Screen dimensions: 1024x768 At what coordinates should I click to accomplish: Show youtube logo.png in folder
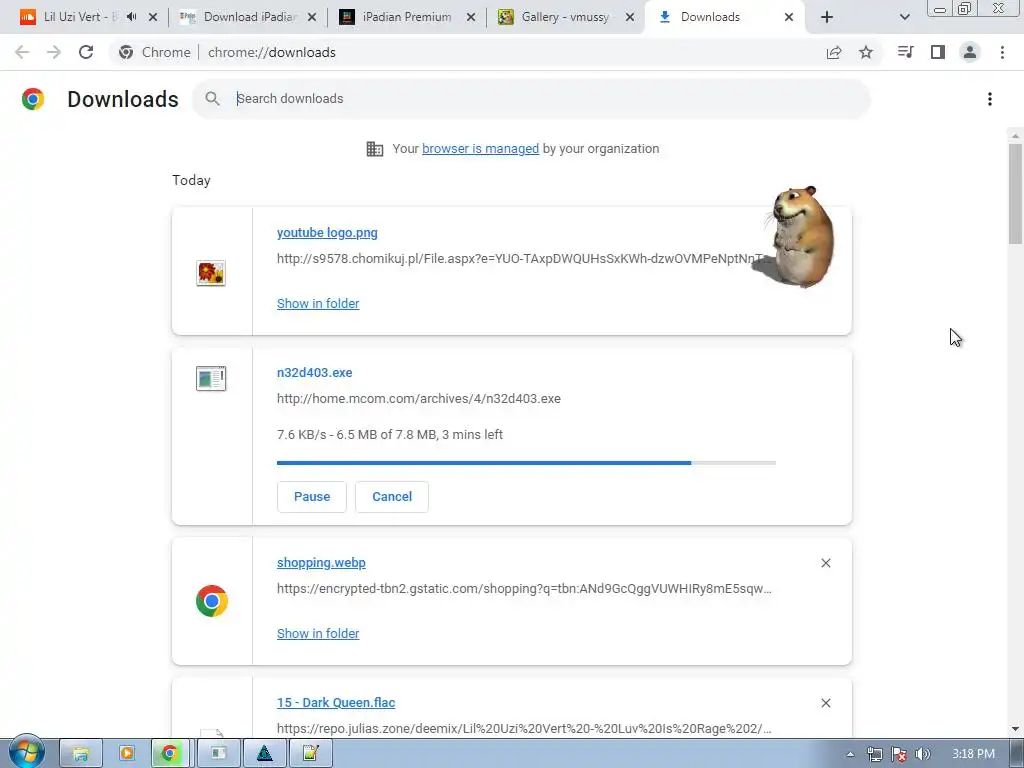pos(318,304)
